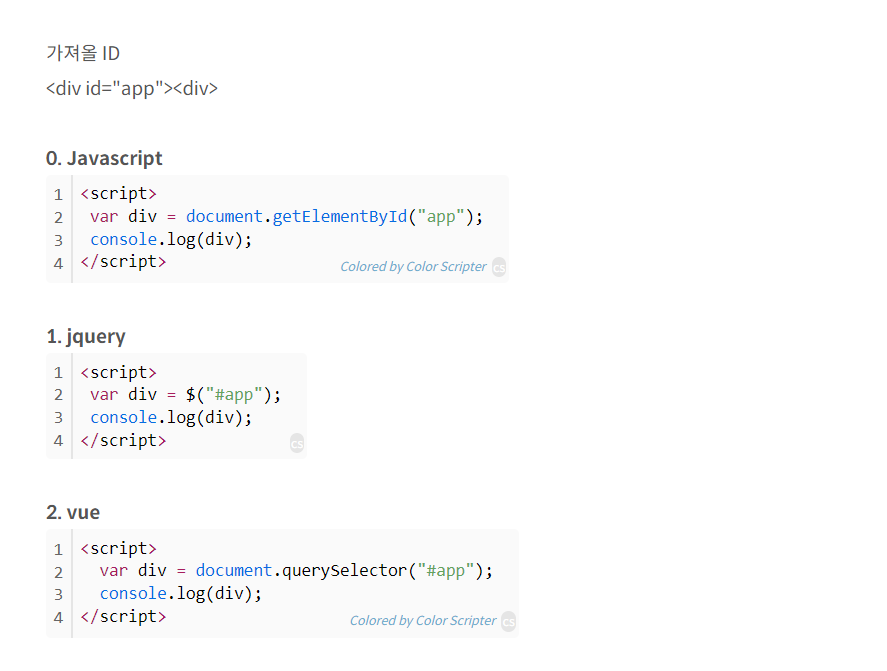Click the CS icon in the jquery code block
The width and height of the screenshot is (887, 671).
point(297,443)
